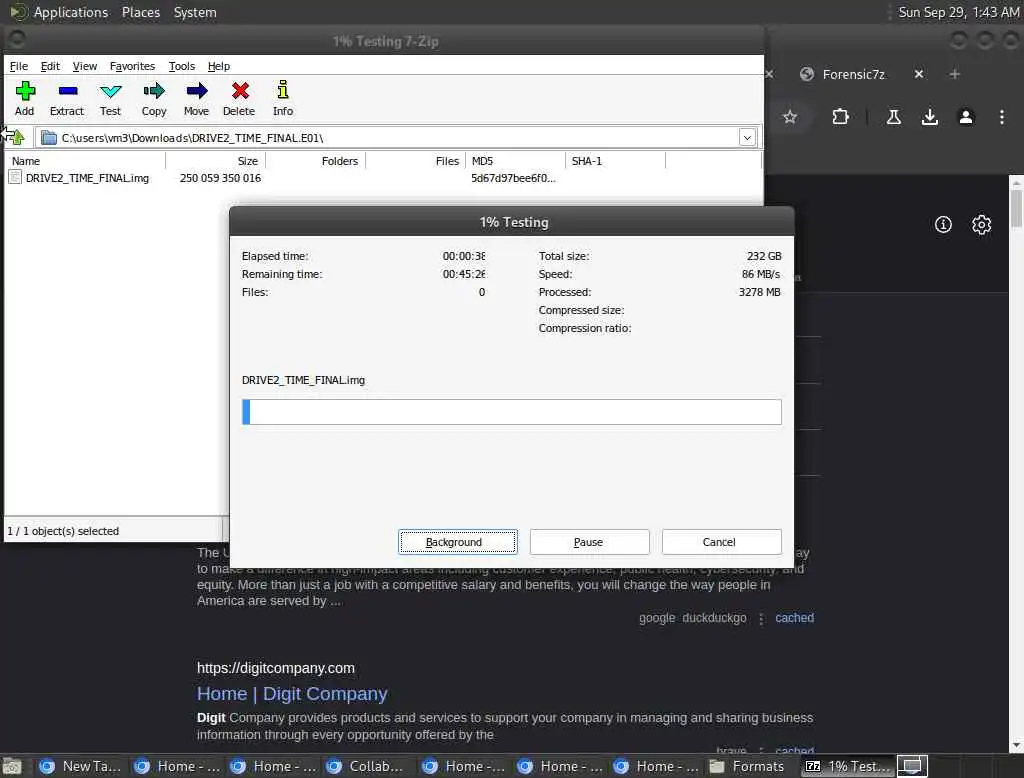Open the File menu

point(19,66)
